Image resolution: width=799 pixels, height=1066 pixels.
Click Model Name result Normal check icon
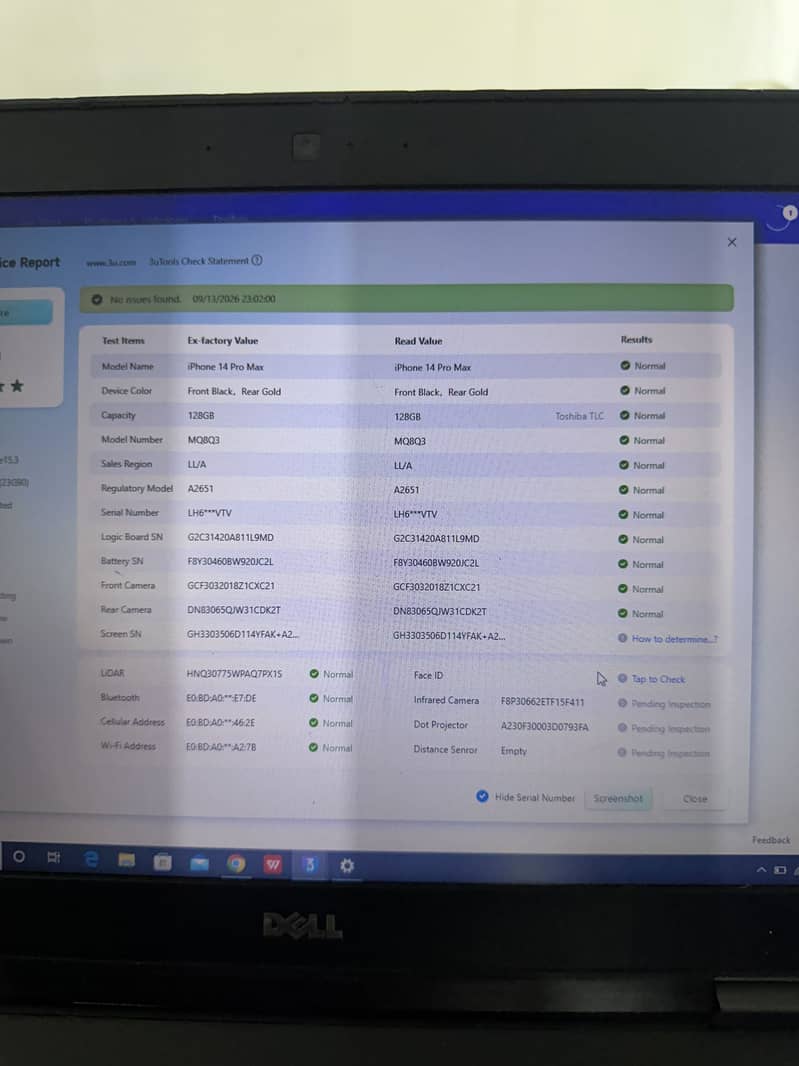625,366
